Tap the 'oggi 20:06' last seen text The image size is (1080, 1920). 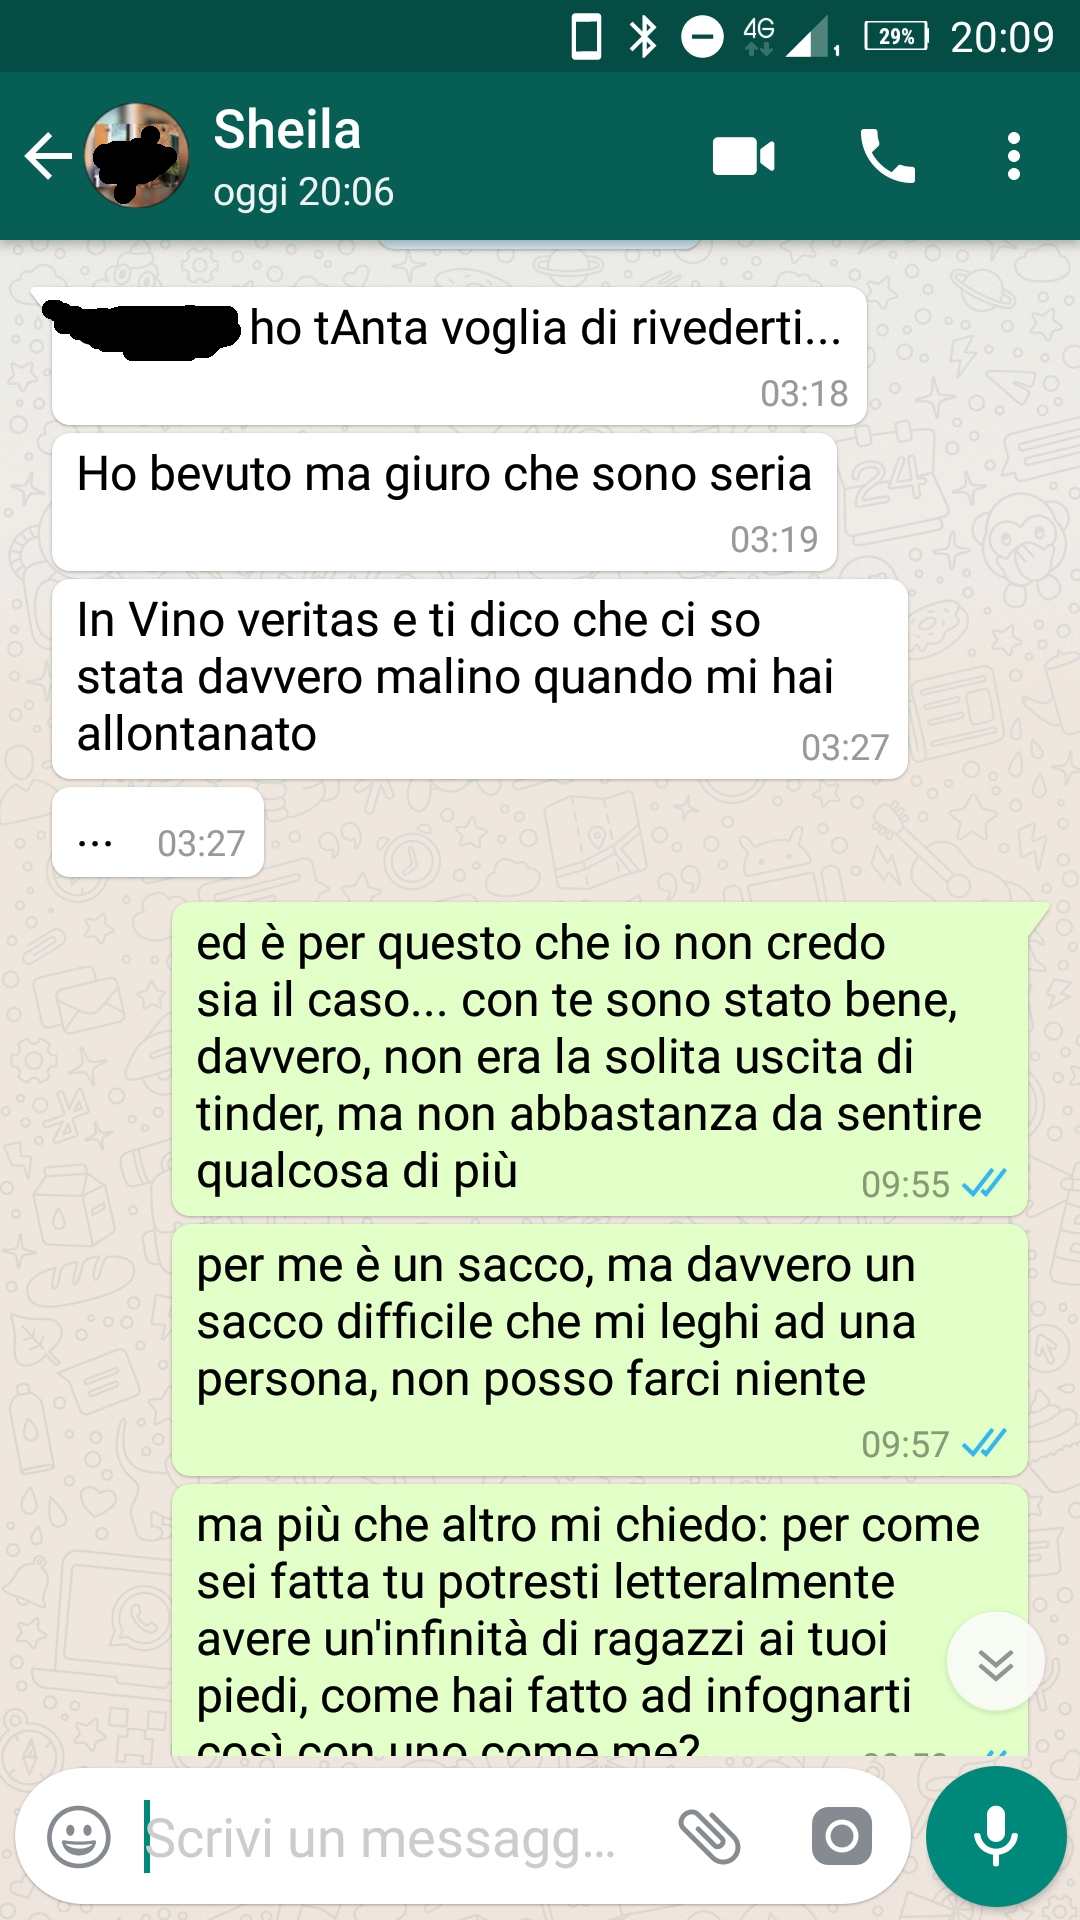point(304,192)
